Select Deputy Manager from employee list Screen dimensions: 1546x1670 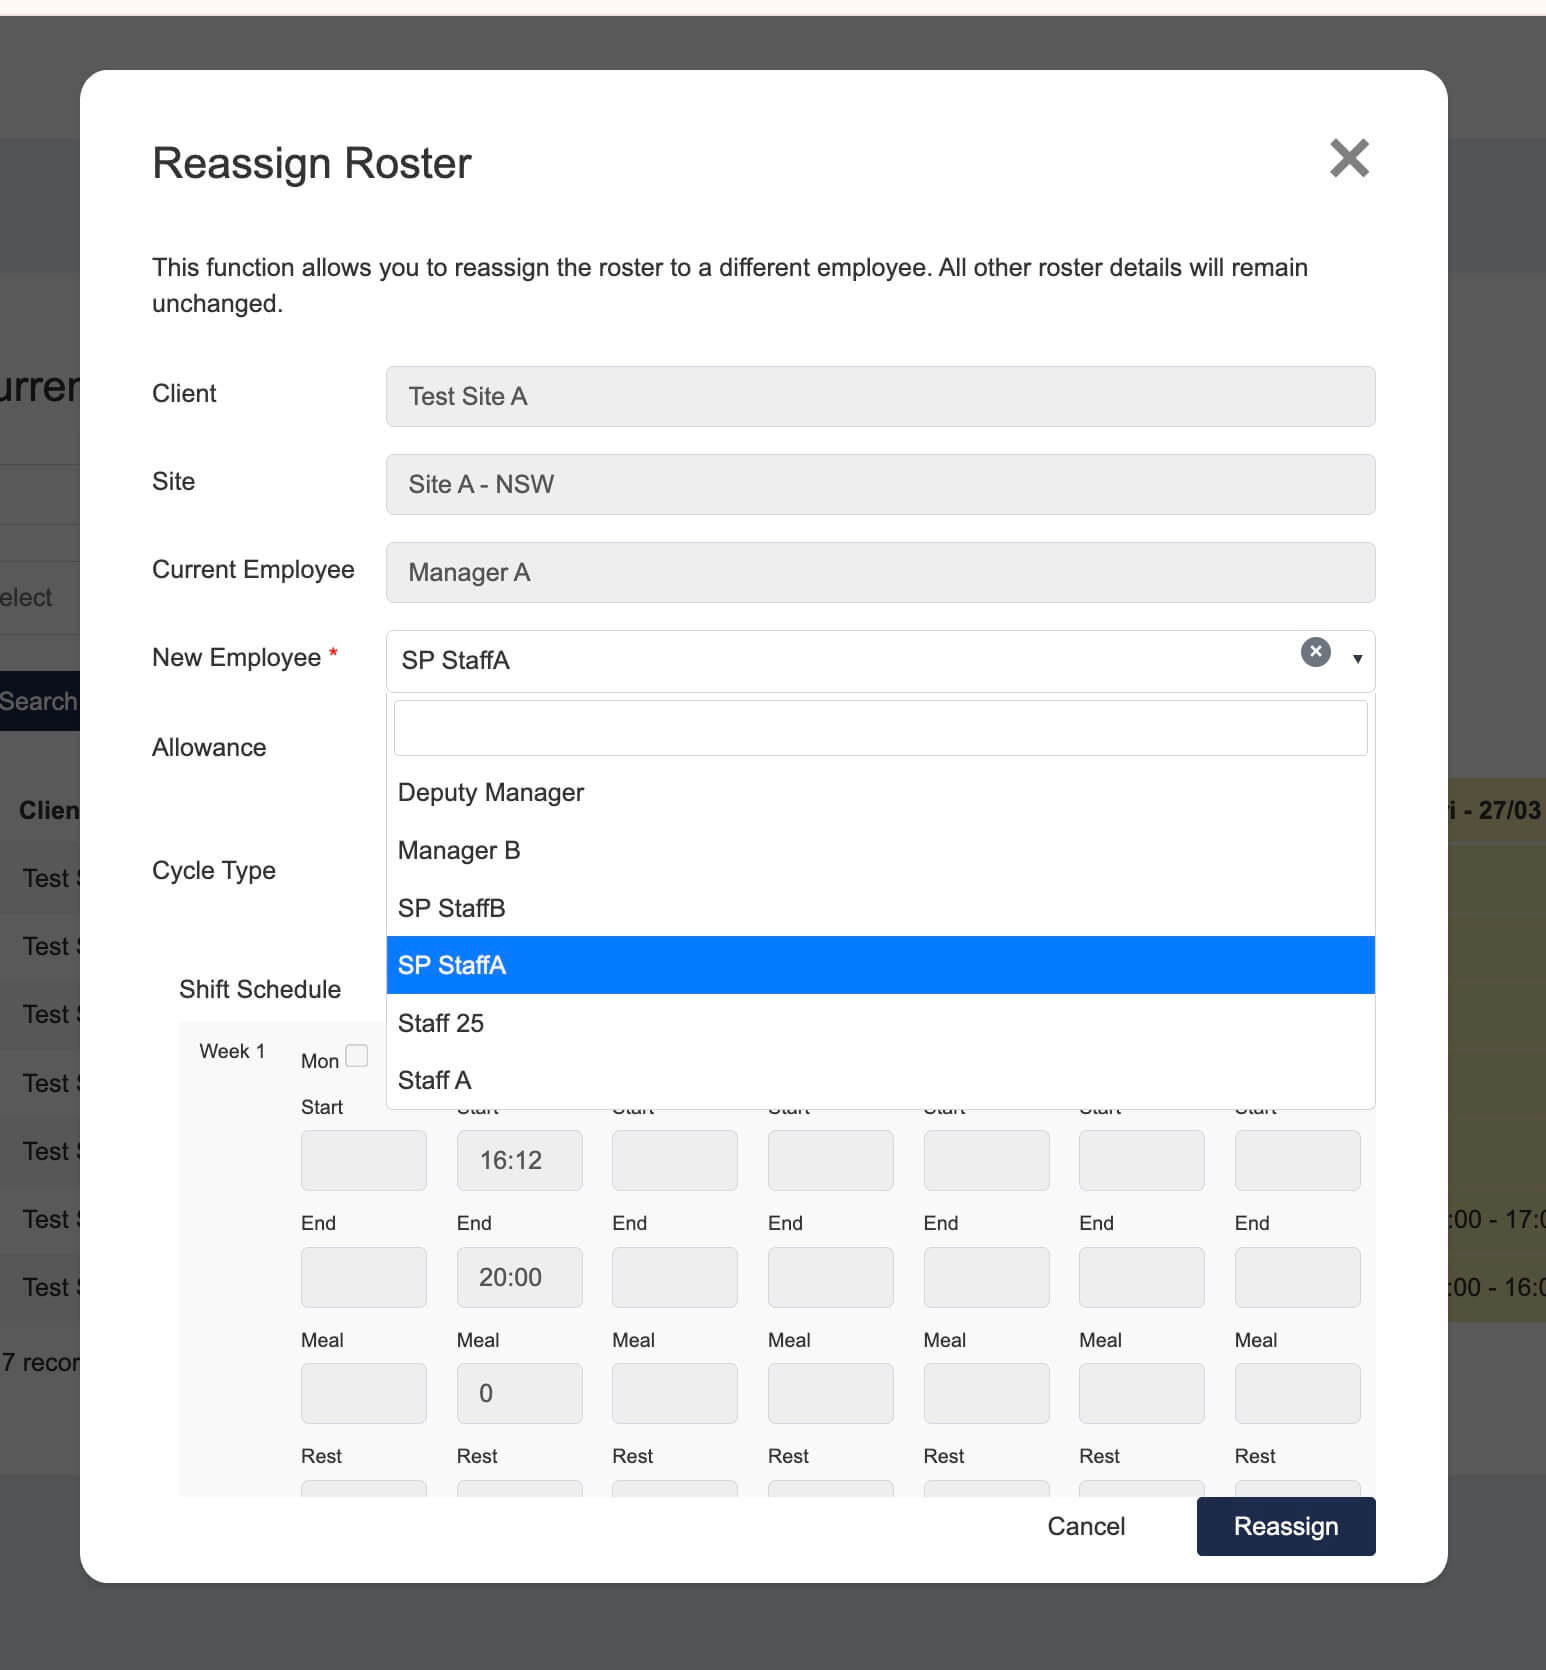490,792
